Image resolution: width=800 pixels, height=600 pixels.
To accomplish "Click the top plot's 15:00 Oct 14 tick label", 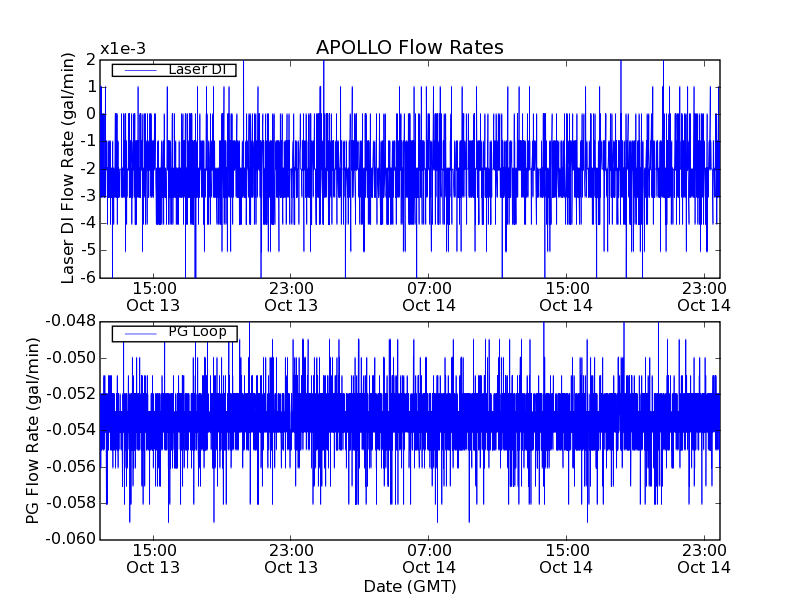I will coord(566,297).
